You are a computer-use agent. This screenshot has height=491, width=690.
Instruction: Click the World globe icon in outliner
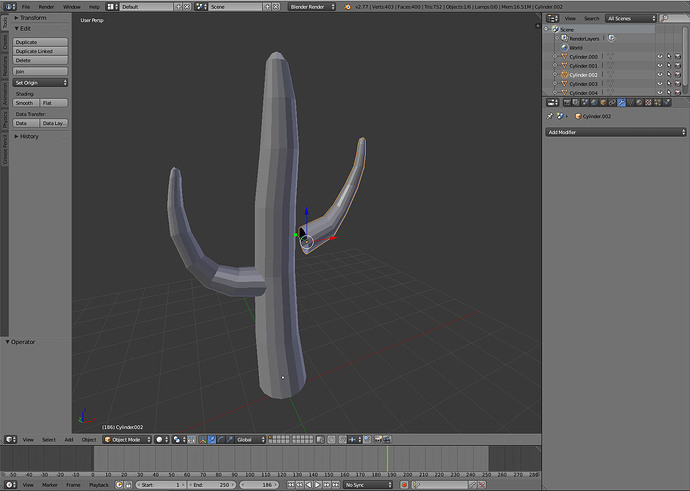[564, 48]
